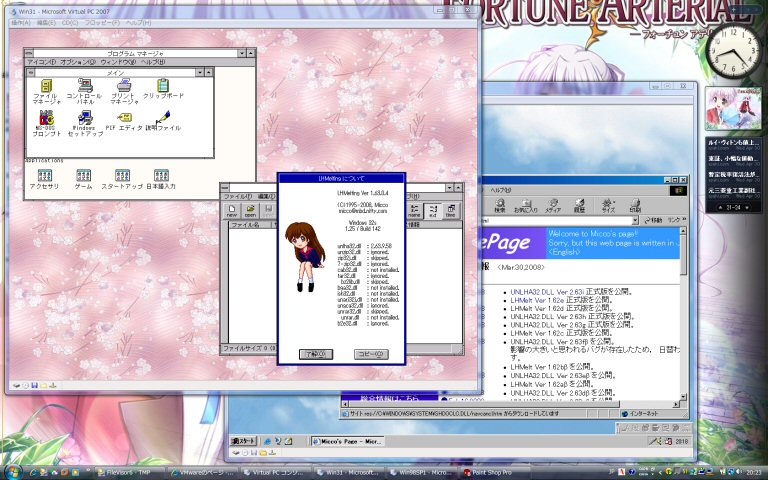
Task: Open the フロッピー menu of Virtual PC
Action: tap(102, 23)
